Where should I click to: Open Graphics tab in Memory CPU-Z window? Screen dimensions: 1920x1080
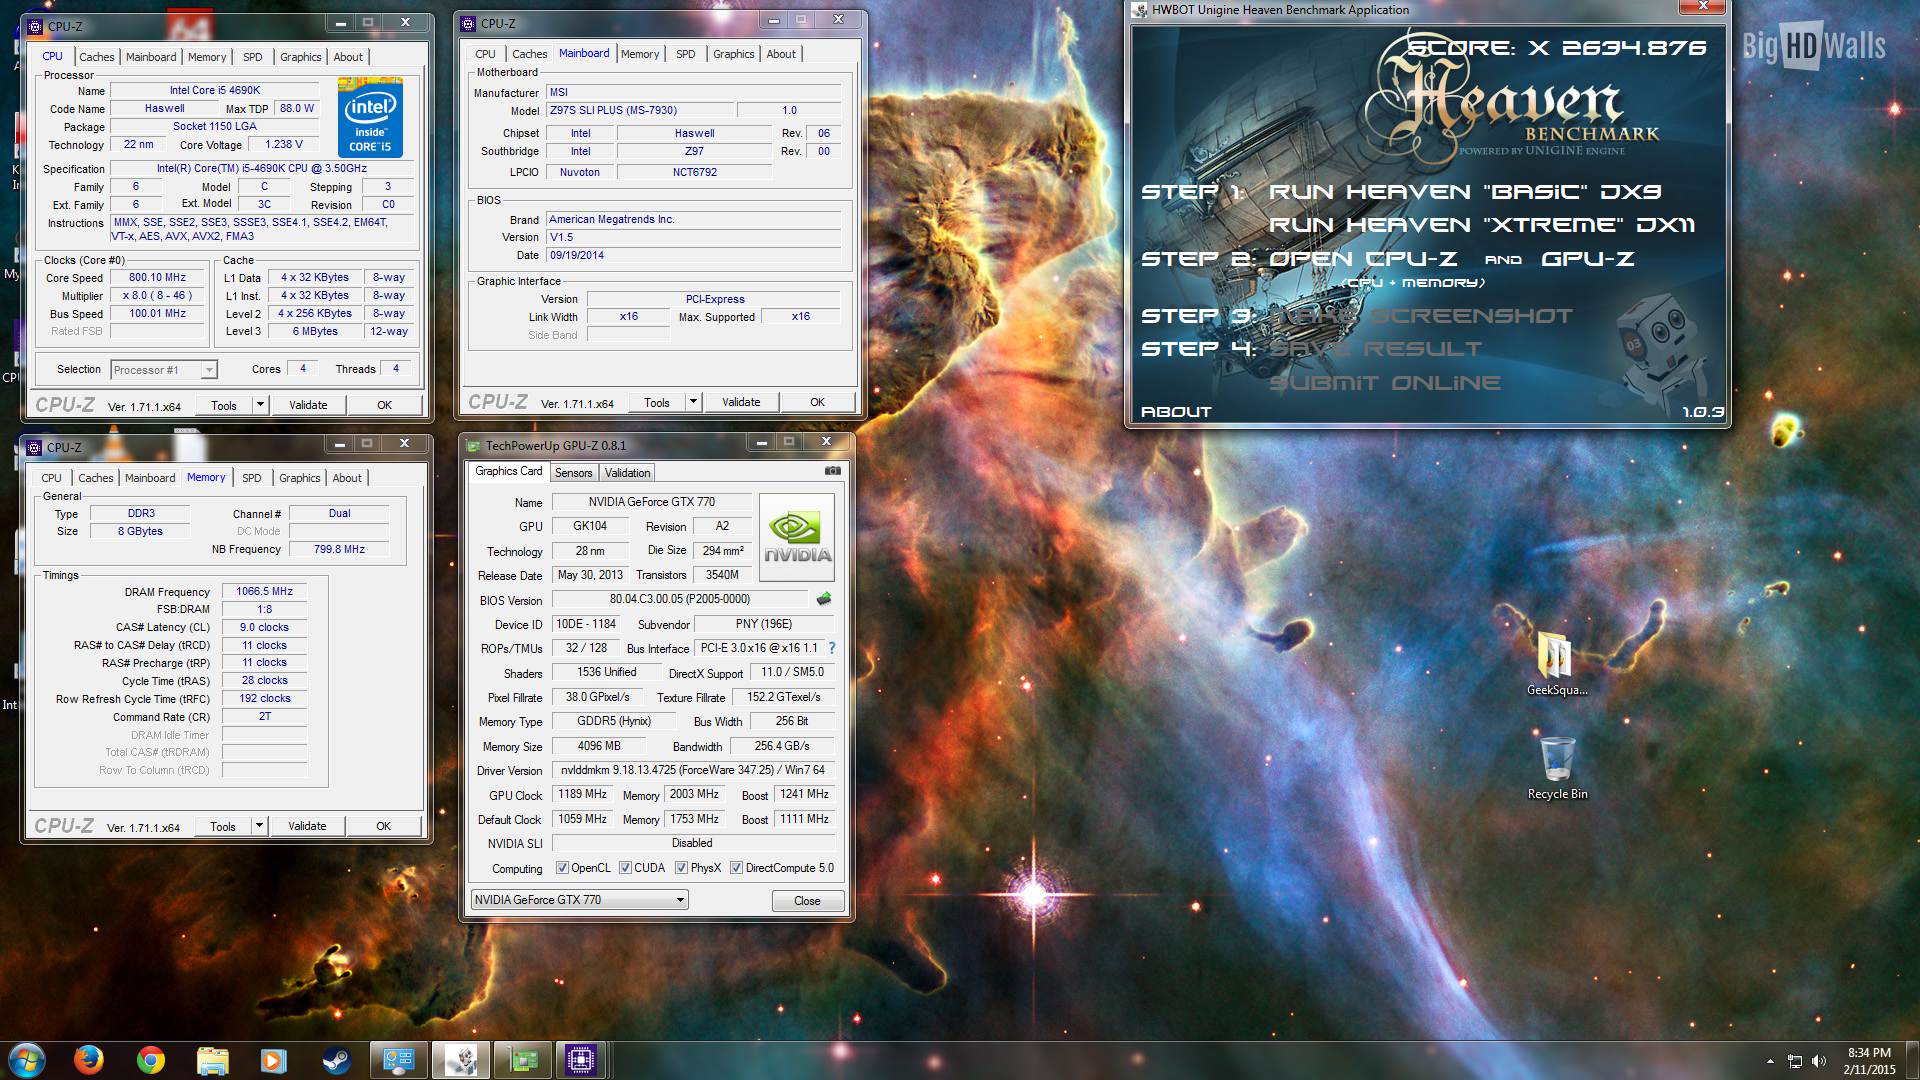pyautogui.click(x=300, y=478)
